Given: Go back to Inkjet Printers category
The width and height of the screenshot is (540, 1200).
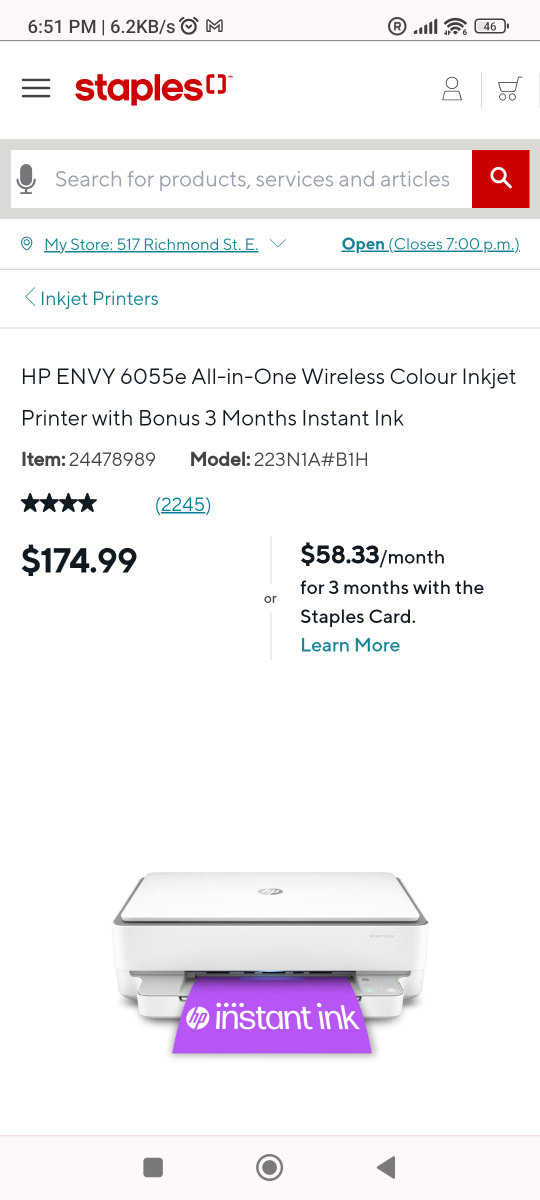Looking at the screenshot, I should [x=91, y=298].
